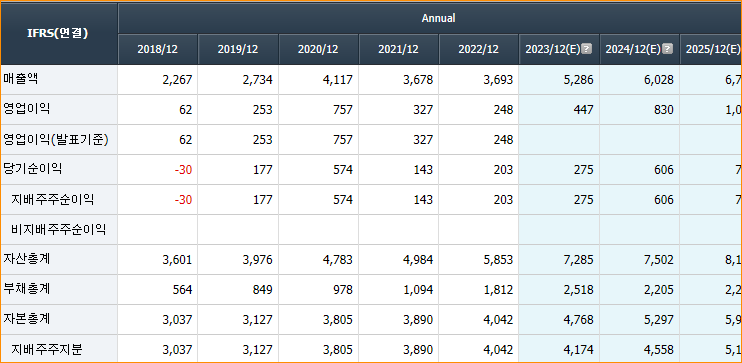Screen dimensions: 742x363
Task: Select the 자산총계 row label
Action: (x=26, y=259)
